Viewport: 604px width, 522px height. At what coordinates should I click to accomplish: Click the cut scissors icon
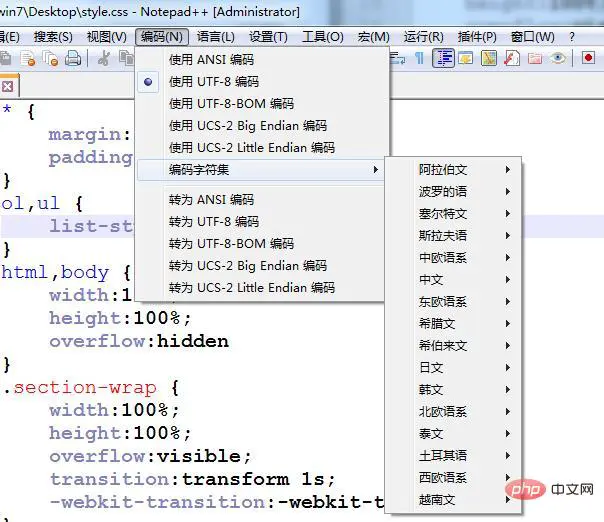[102, 59]
